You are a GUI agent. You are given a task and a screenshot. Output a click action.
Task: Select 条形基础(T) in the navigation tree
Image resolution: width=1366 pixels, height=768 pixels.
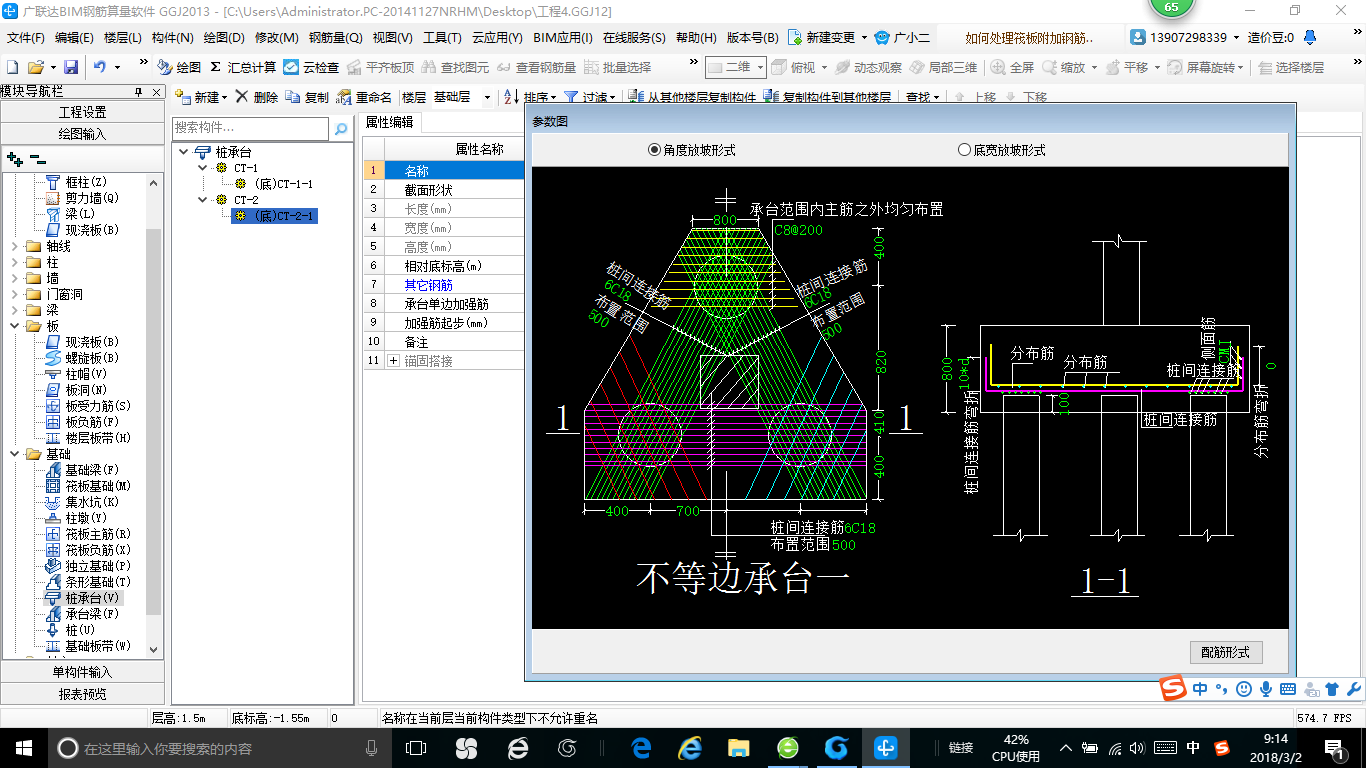tap(88, 581)
